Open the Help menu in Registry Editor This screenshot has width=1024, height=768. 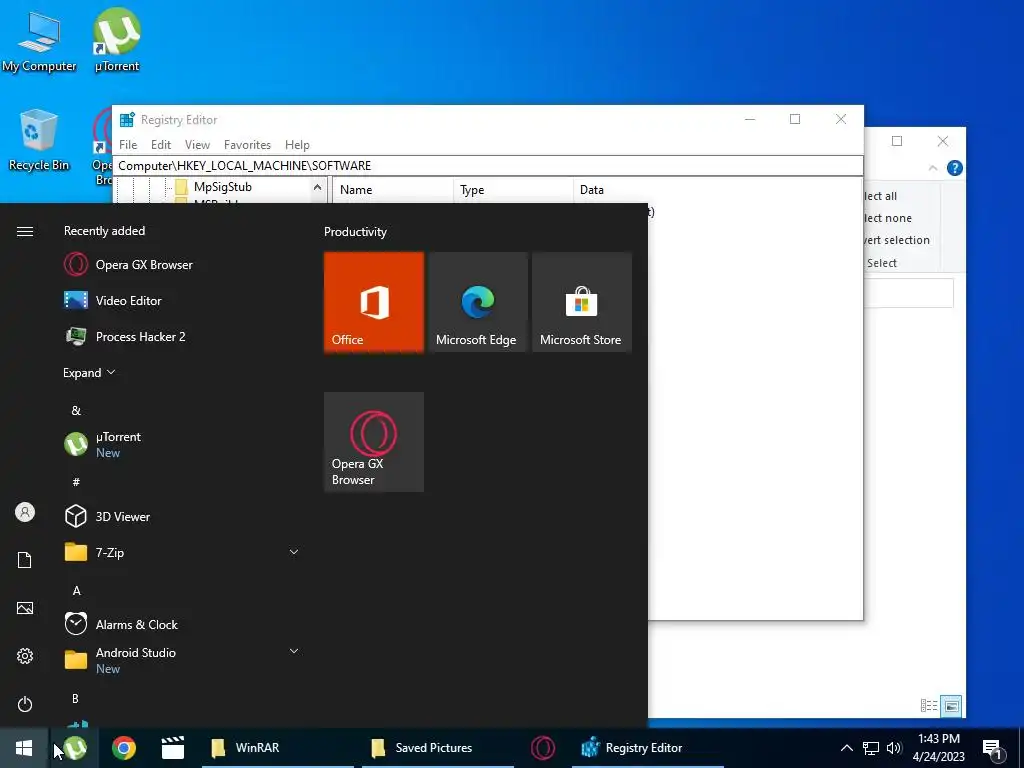pyautogui.click(x=297, y=144)
